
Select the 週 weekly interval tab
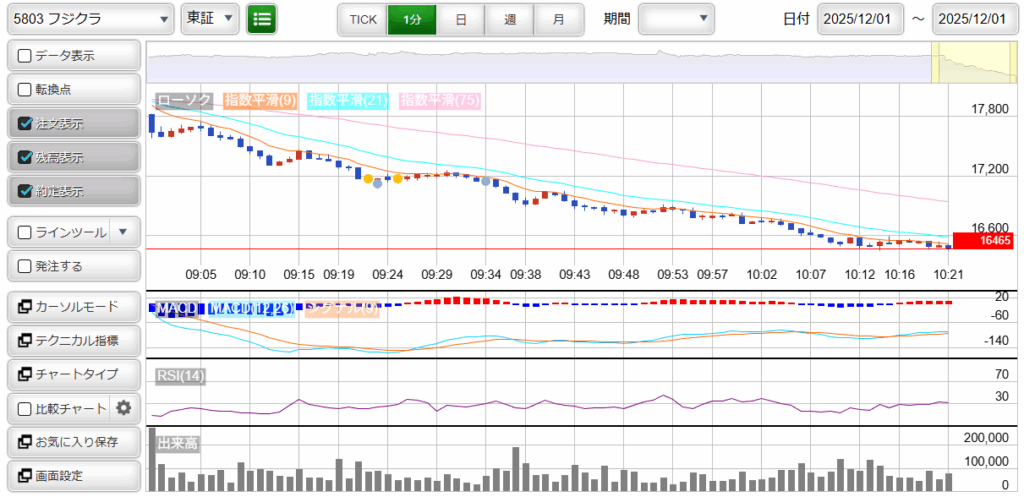coord(510,19)
